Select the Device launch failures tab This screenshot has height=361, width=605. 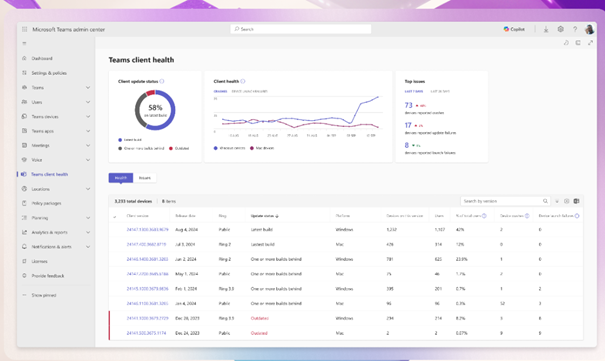pyautogui.click(x=250, y=91)
